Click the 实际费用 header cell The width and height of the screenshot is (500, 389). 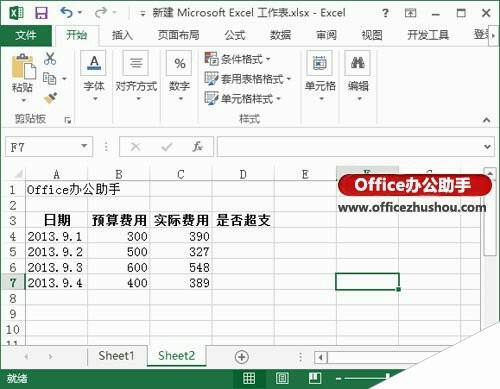click(181, 220)
